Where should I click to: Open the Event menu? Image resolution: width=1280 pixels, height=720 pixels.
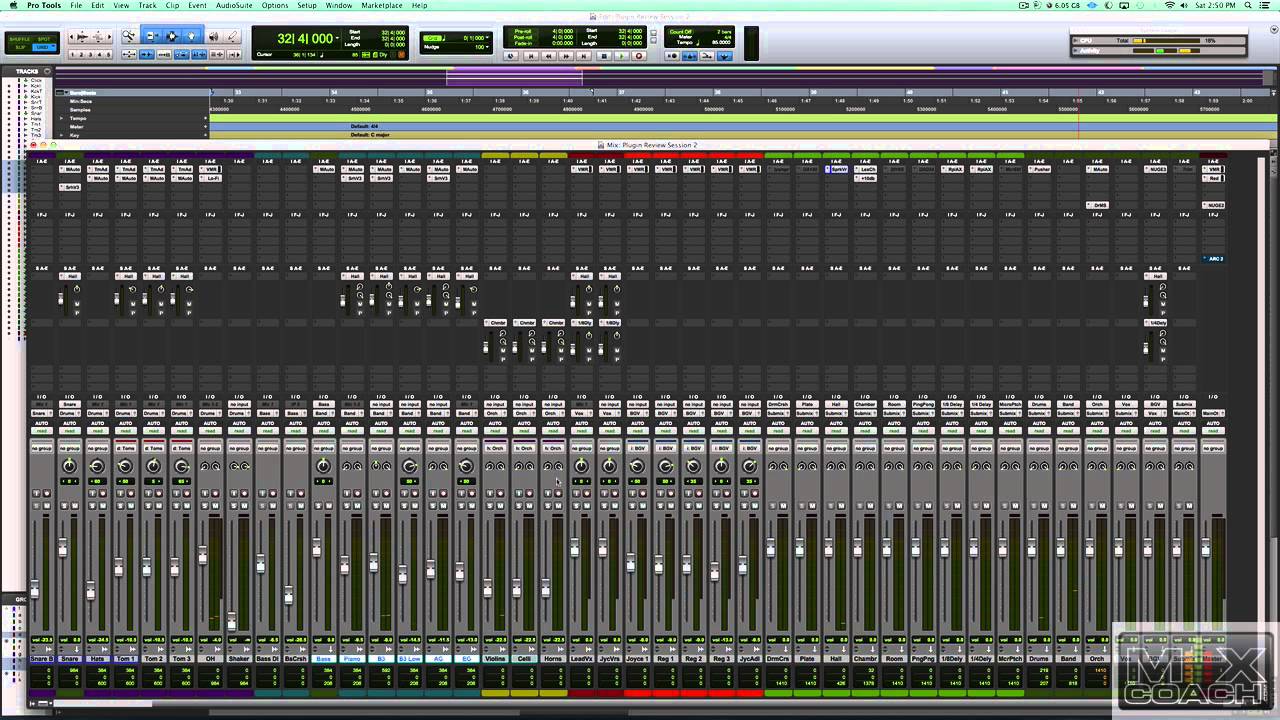[198, 5]
